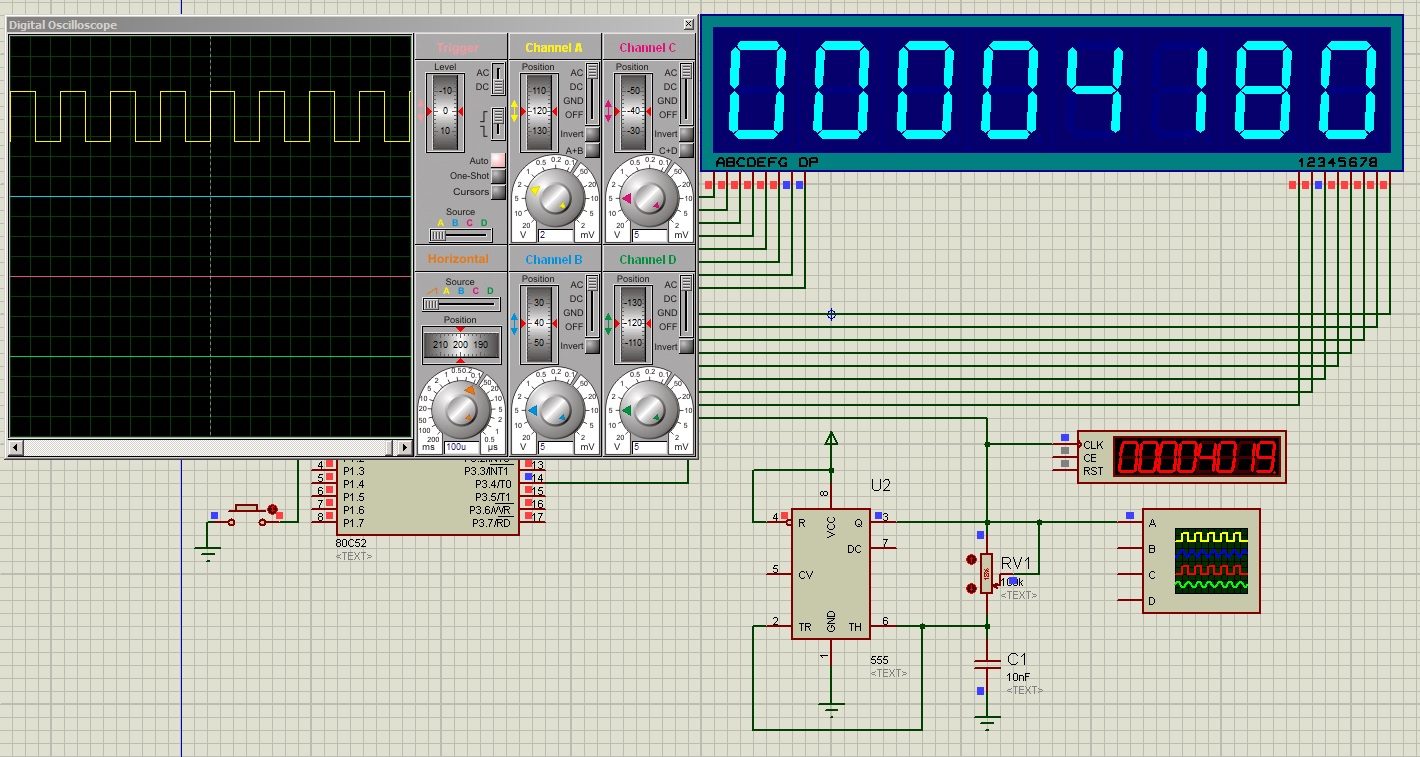This screenshot has width=1420, height=757.
Task: Click Channel D Position thumbwheel
Action: pyautogui.click(x=632, y=323)
